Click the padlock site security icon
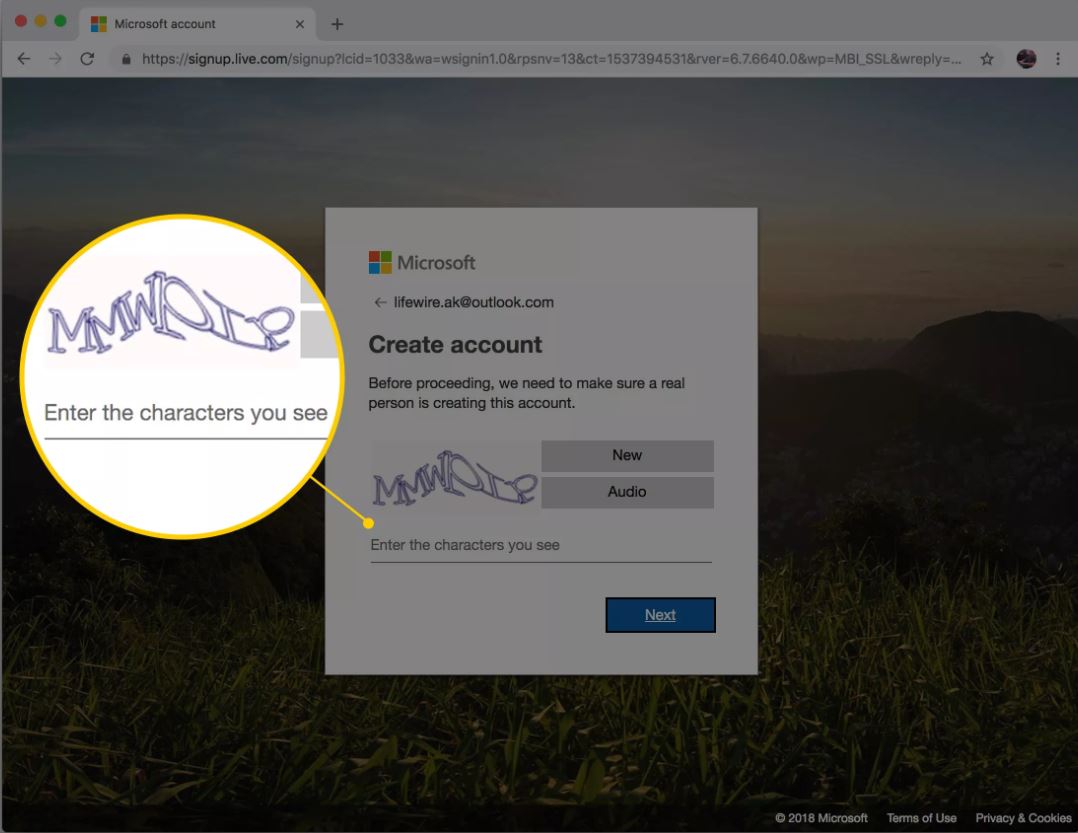The width and height of the screenshot is (1078, 833). 126,59
